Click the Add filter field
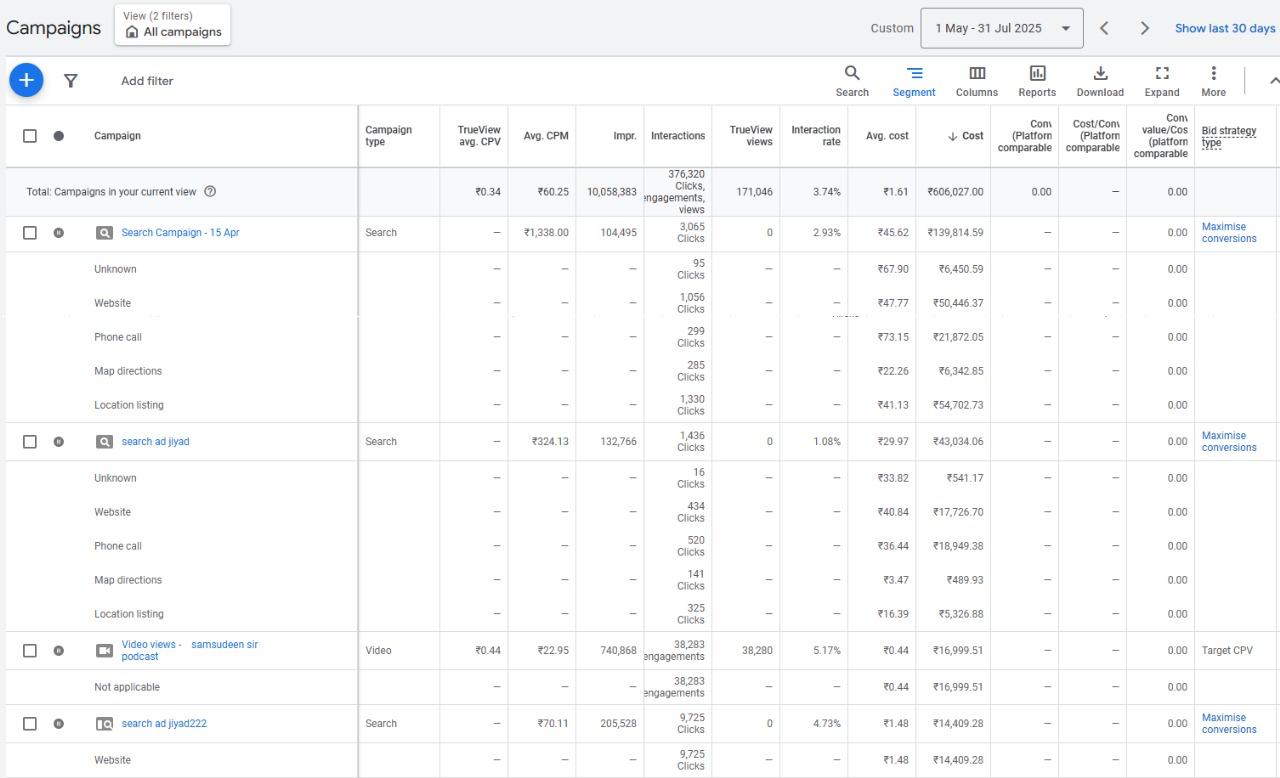 [x=147, y=81]
